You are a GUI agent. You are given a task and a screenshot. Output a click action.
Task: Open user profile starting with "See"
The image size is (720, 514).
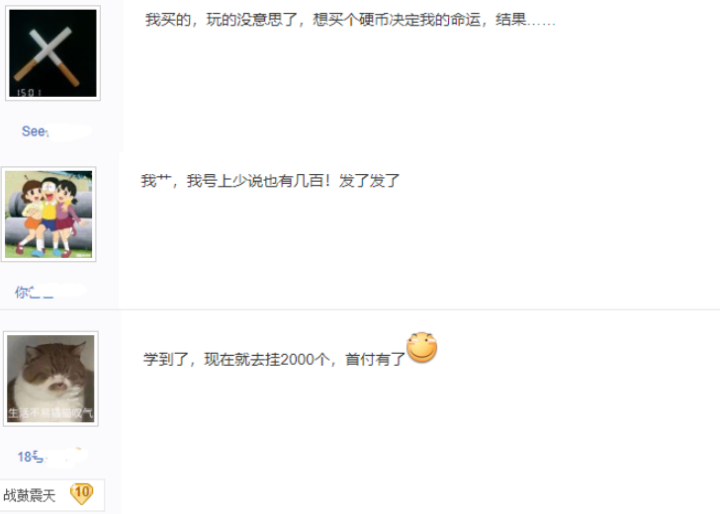35,131
